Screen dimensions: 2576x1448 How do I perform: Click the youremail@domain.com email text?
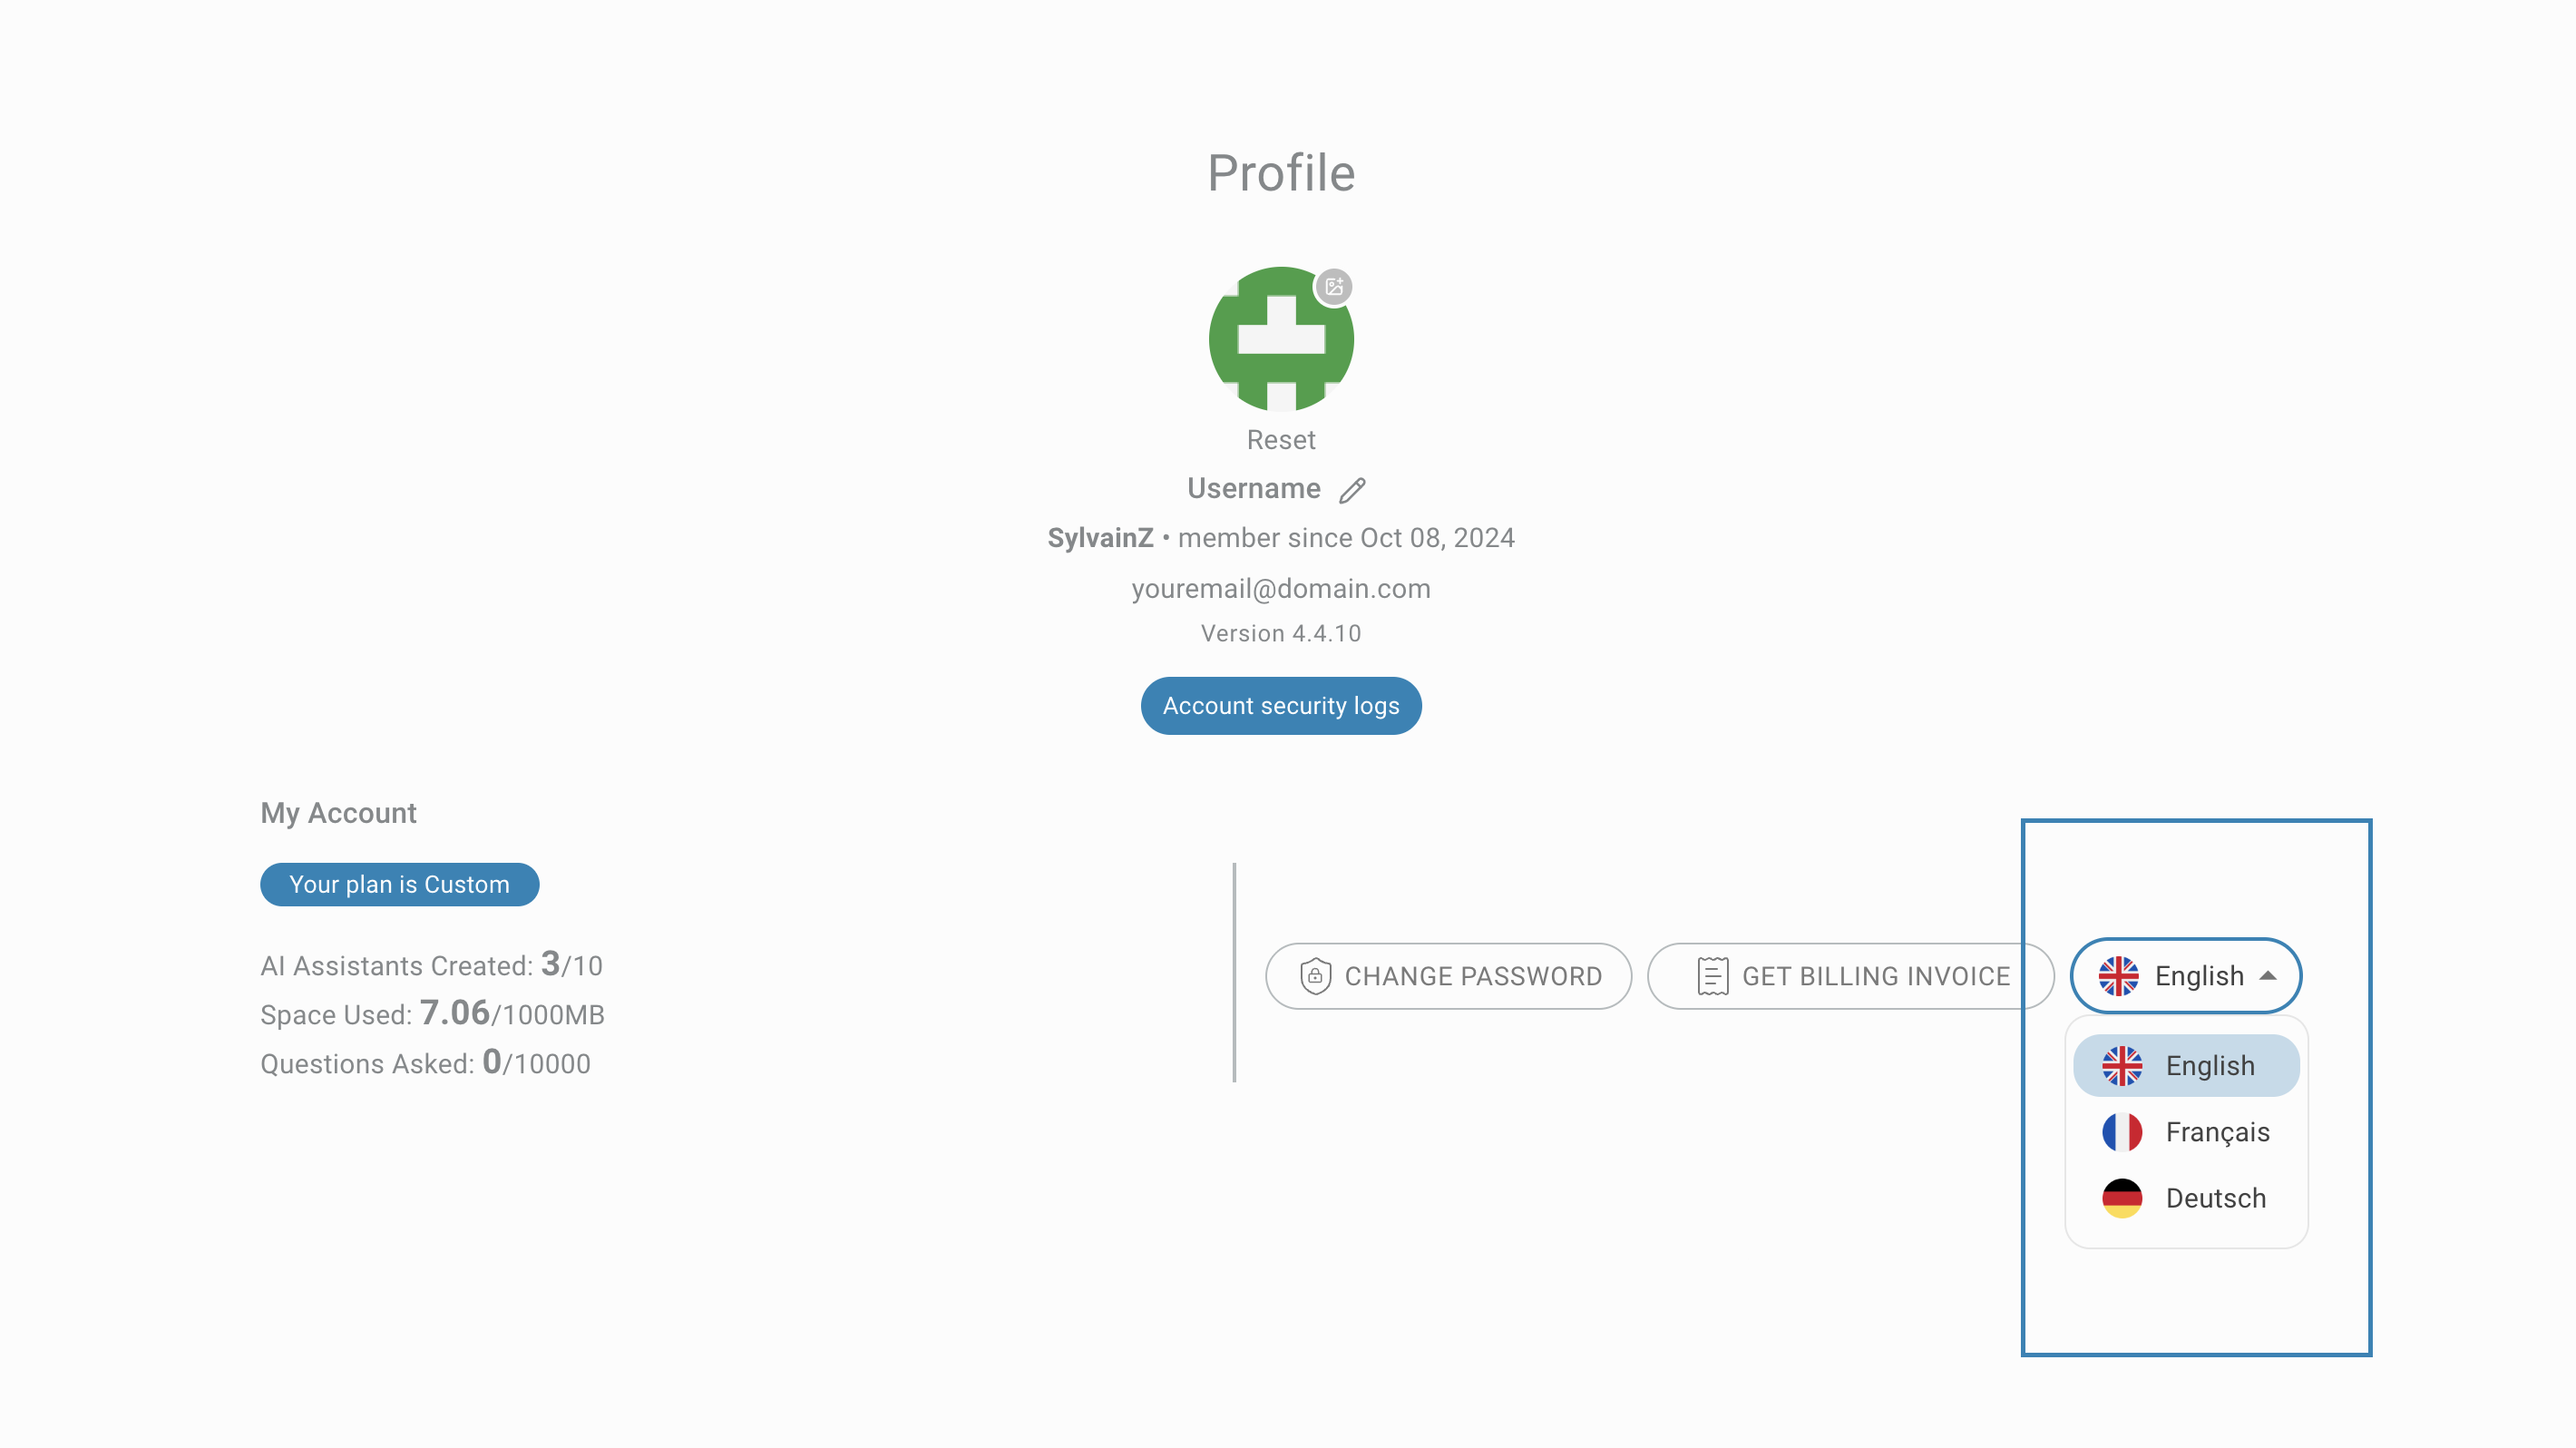(x=1280, y=589)
